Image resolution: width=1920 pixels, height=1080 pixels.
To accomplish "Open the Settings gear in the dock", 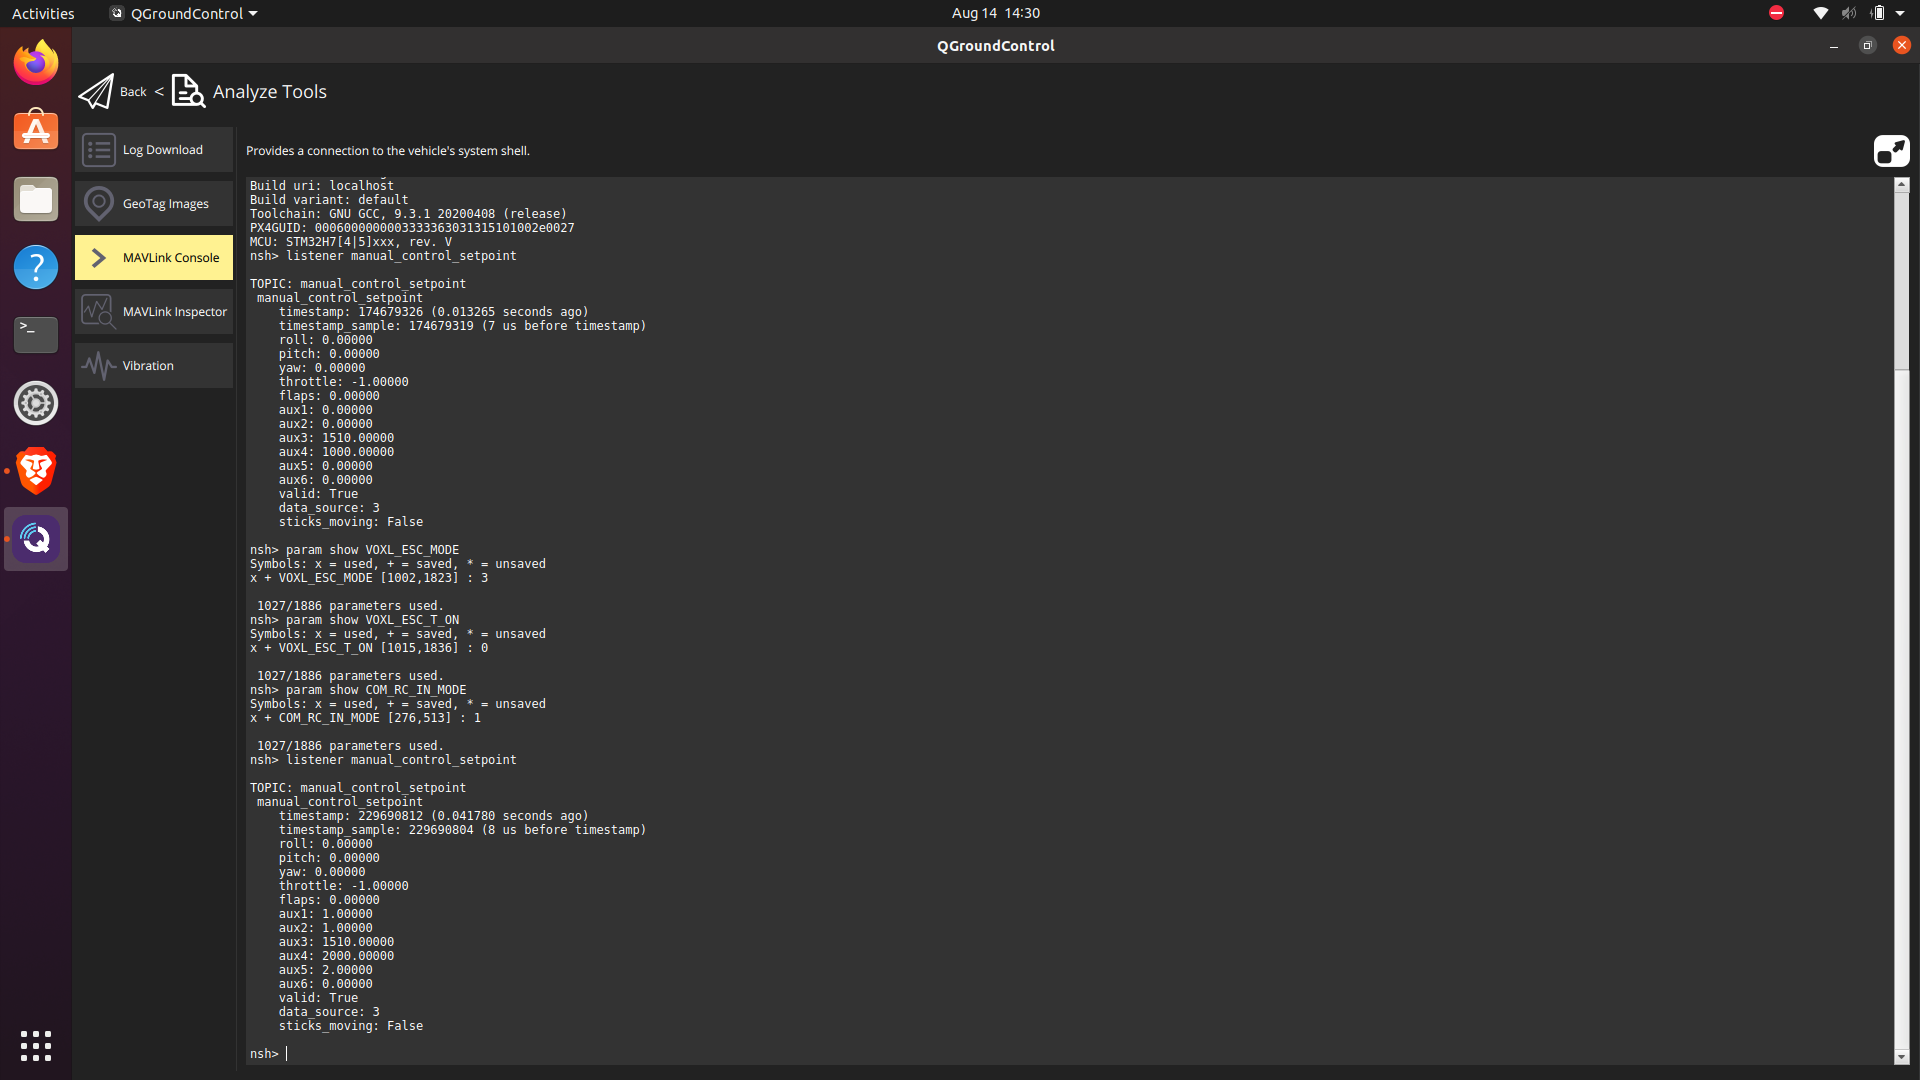I will (36, 403).
